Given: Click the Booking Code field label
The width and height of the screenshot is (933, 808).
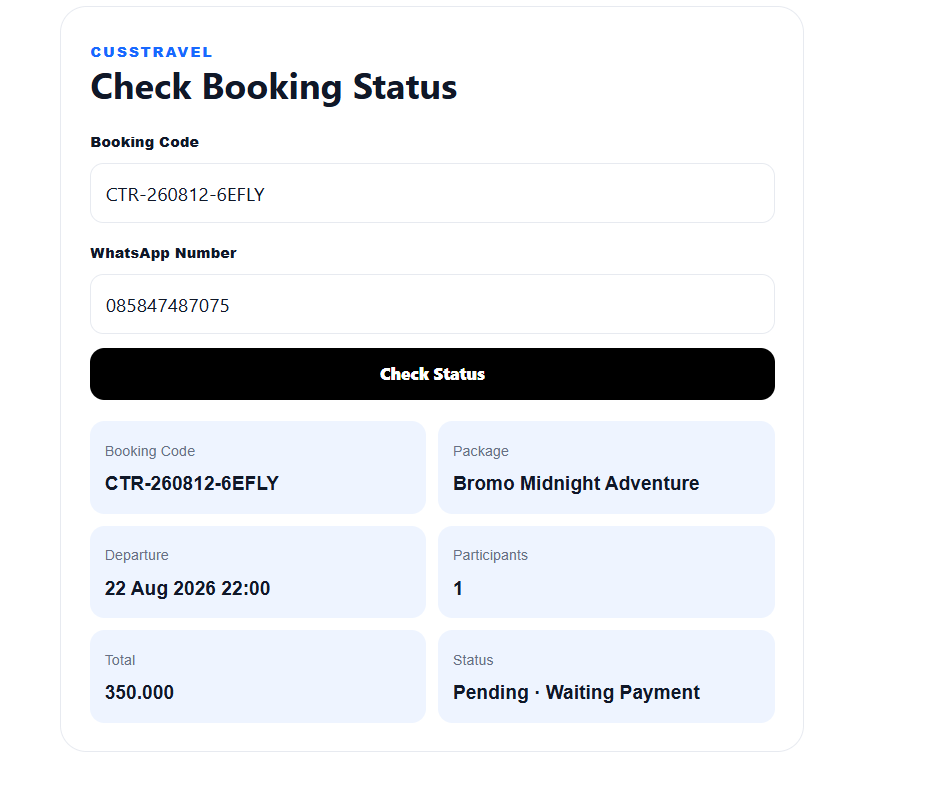Looking at the screenshot, I should click(145, 142).
